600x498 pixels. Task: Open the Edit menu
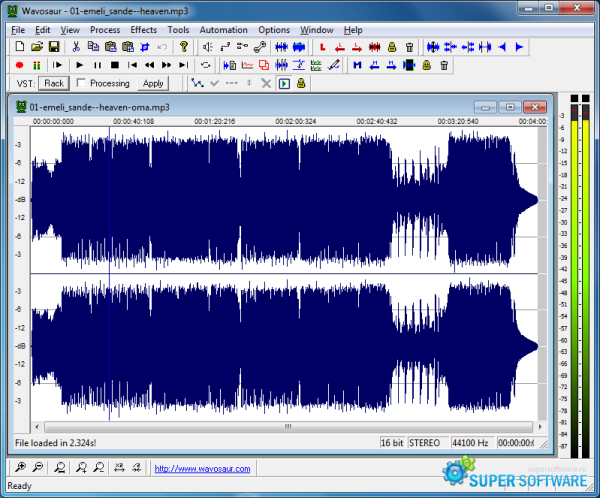click(x=42, y=30)
